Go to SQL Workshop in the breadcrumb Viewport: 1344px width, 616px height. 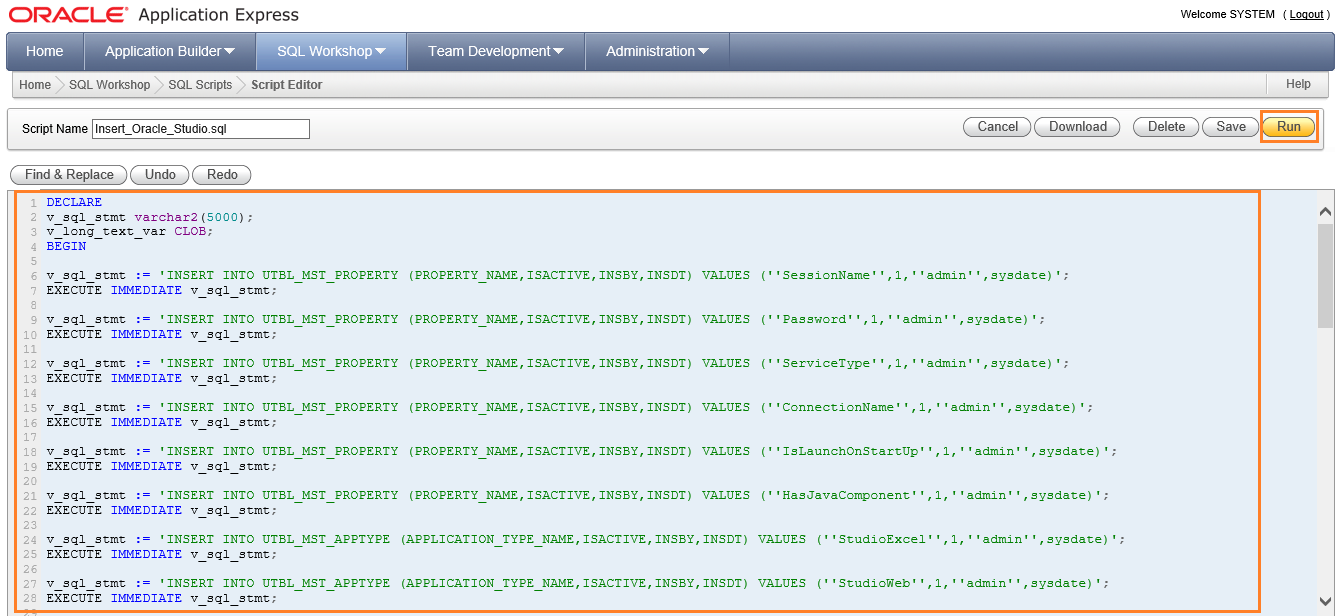(x=109, y=85)
